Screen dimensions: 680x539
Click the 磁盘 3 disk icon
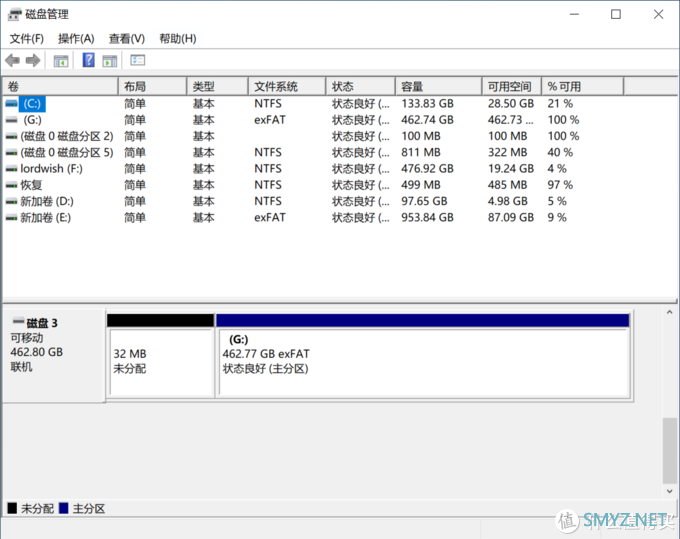[x=18, y=321]
